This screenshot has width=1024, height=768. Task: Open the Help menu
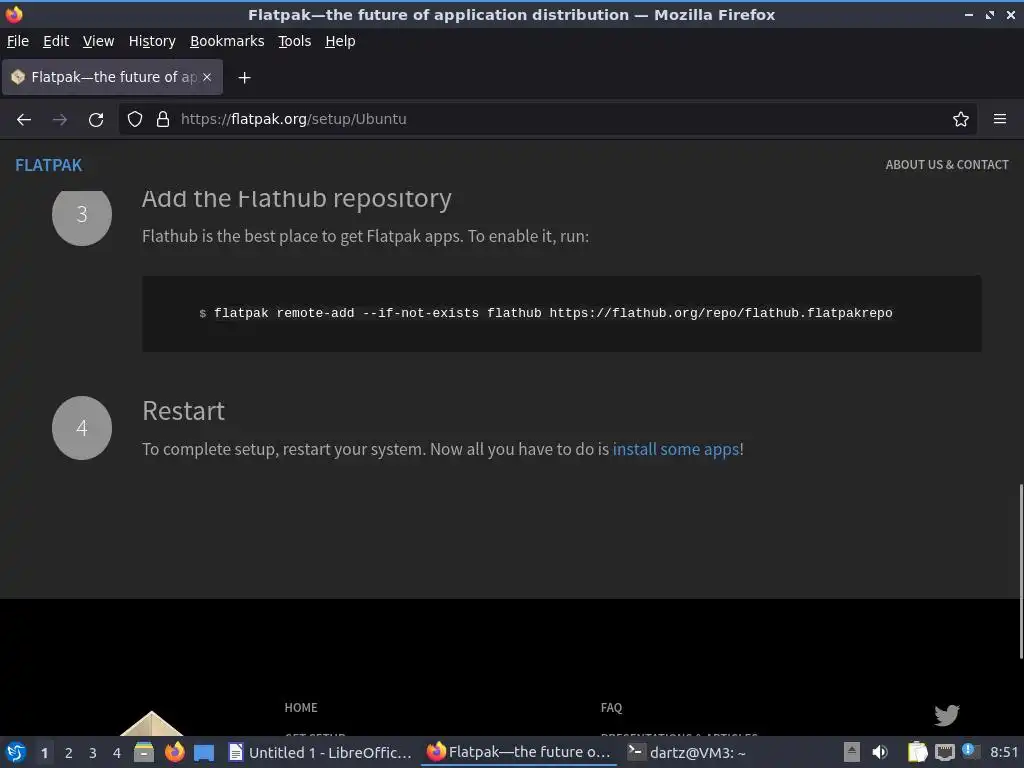point(340,41)
